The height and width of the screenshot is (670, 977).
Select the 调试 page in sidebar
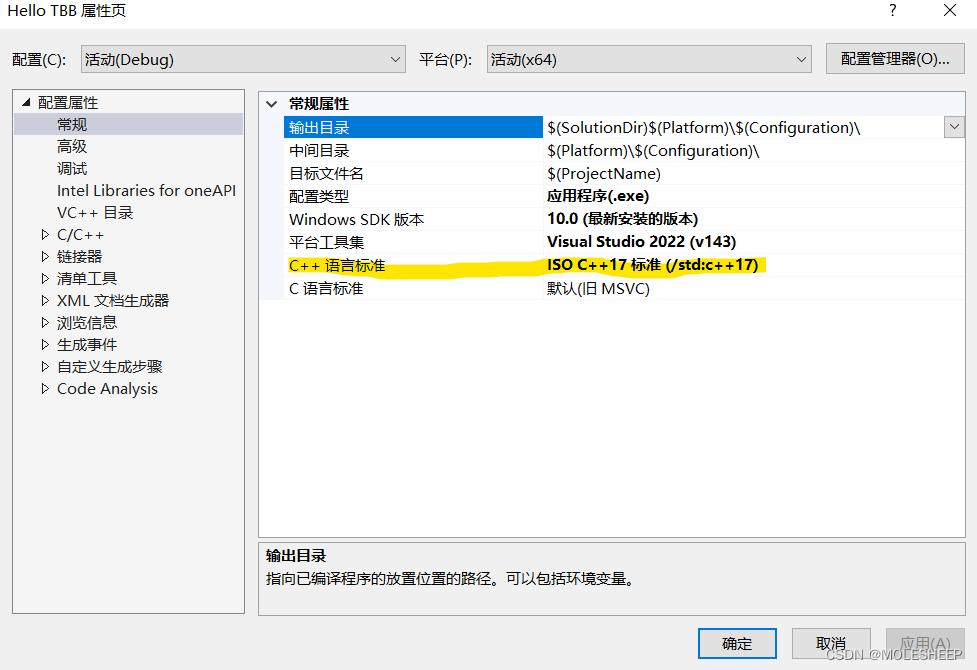[70, 168]
